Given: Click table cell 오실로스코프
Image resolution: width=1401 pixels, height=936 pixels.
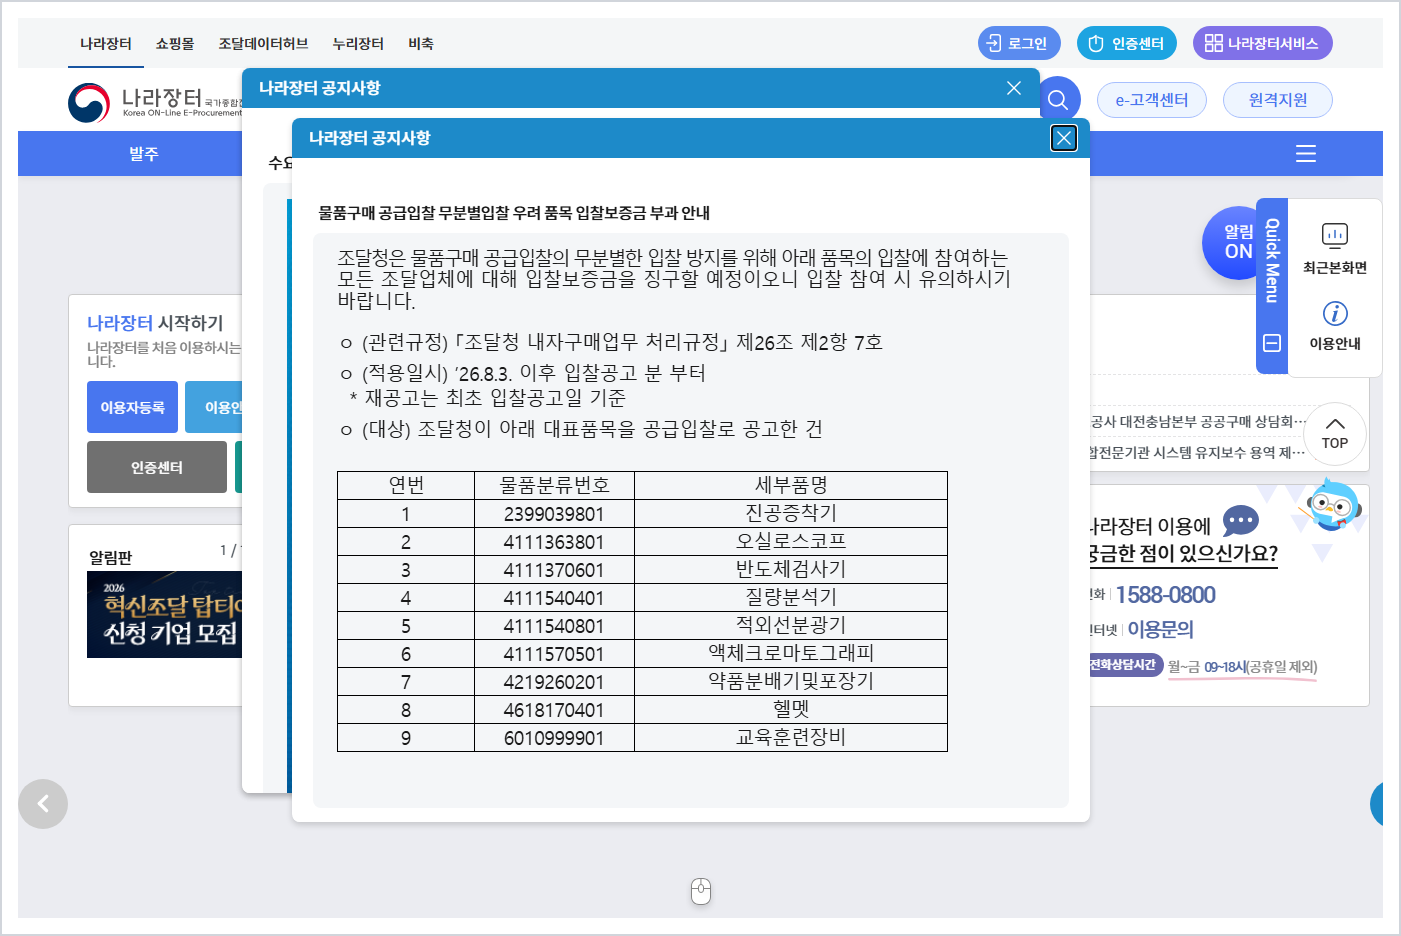Looking at the screenshot, I should (x=791, y=542).
